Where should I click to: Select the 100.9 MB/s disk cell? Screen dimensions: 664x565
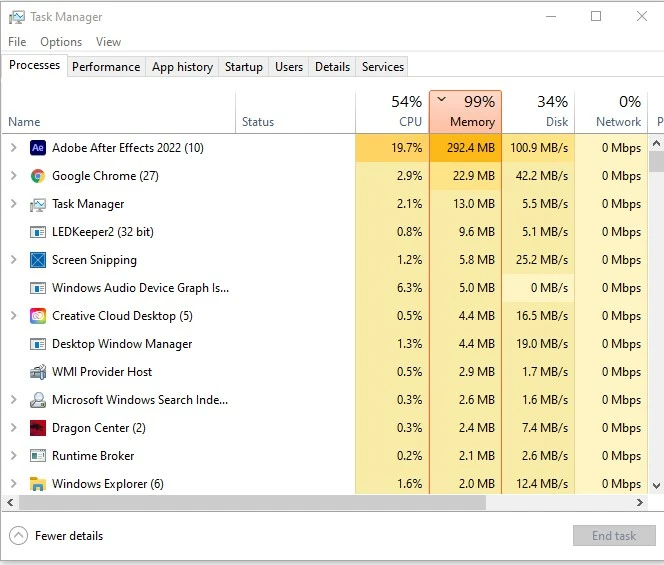coord(538,148)
